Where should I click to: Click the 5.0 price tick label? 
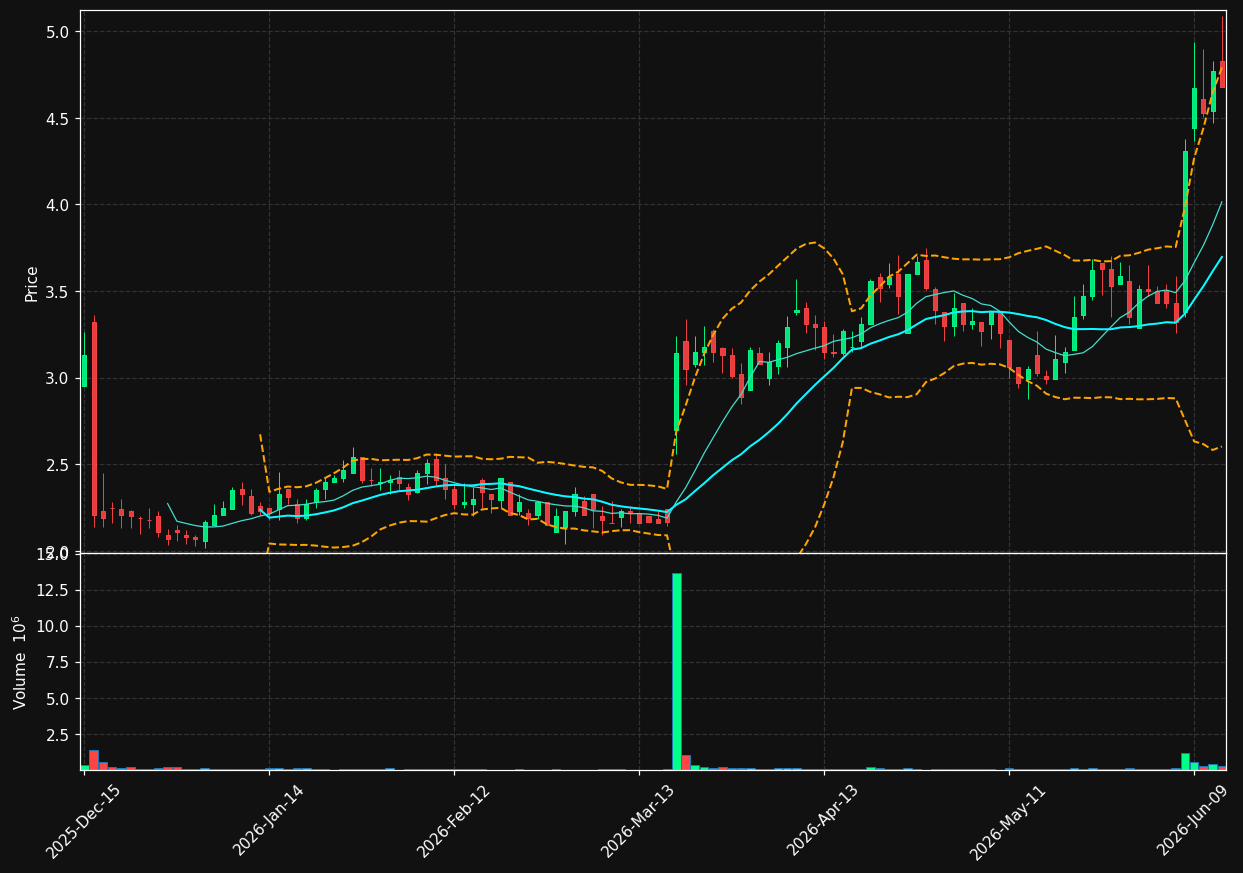pos(58,32)
